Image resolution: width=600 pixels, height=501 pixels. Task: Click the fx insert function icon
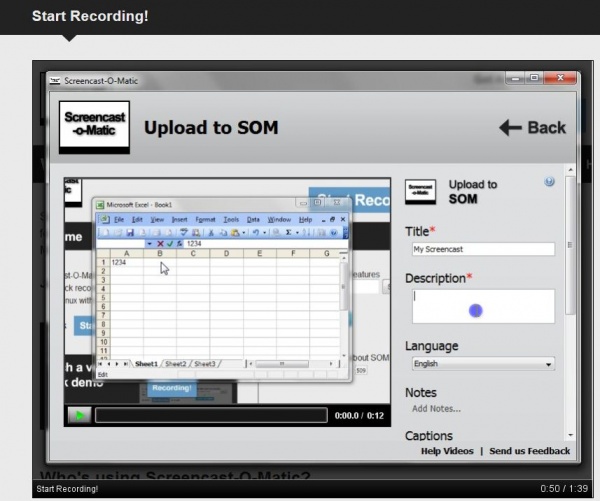click(x=179, y=244)
